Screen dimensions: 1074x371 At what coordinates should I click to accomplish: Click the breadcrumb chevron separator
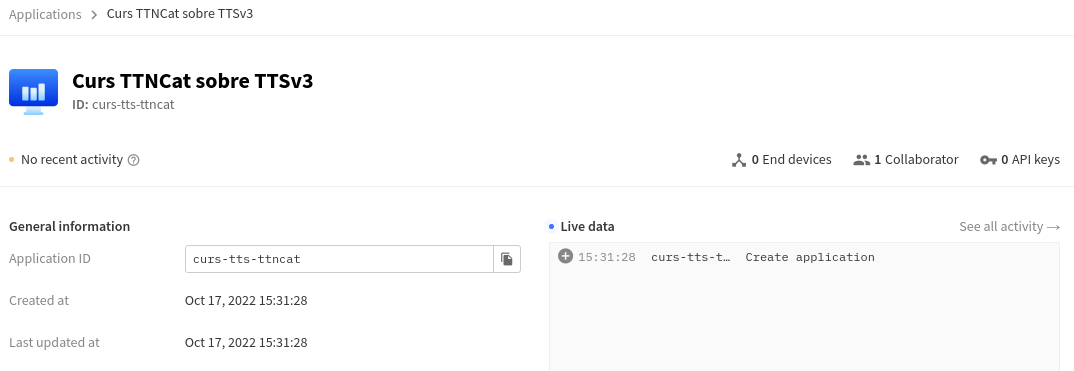(x=94, y=14)
